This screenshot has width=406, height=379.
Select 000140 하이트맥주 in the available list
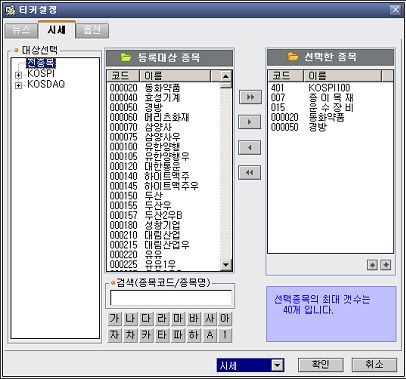click(x=163, y=176)
